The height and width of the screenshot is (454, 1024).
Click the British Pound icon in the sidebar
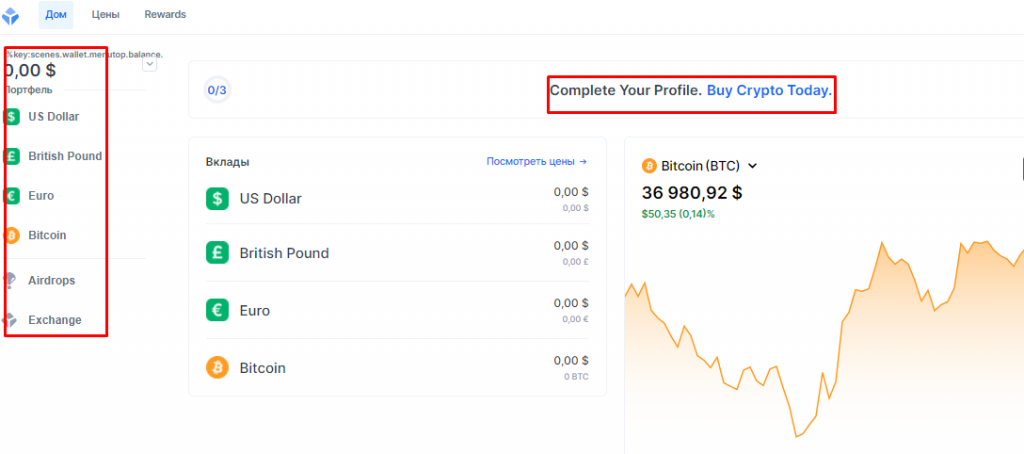[x=12, y=156]
